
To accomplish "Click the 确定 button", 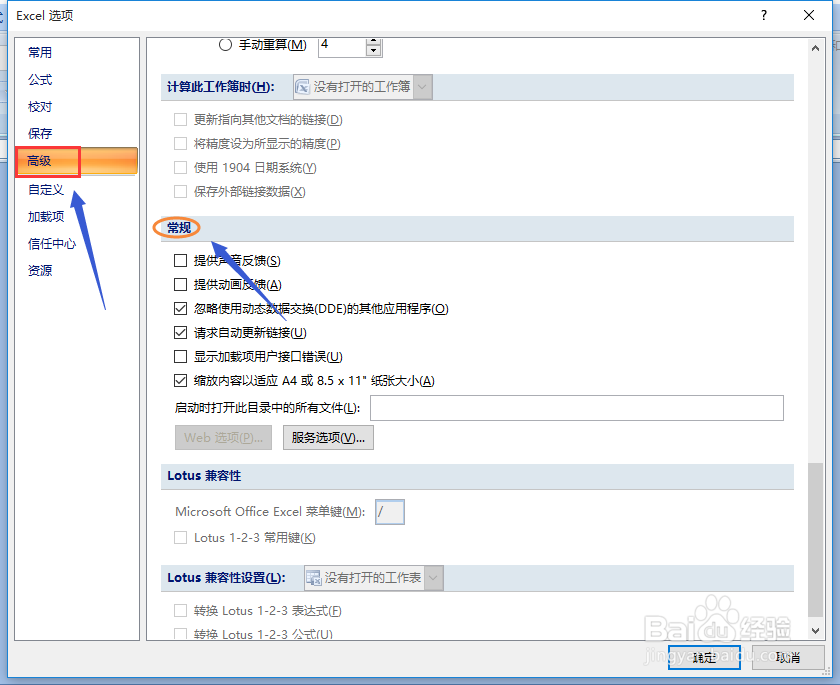I will tap(704, 657).
